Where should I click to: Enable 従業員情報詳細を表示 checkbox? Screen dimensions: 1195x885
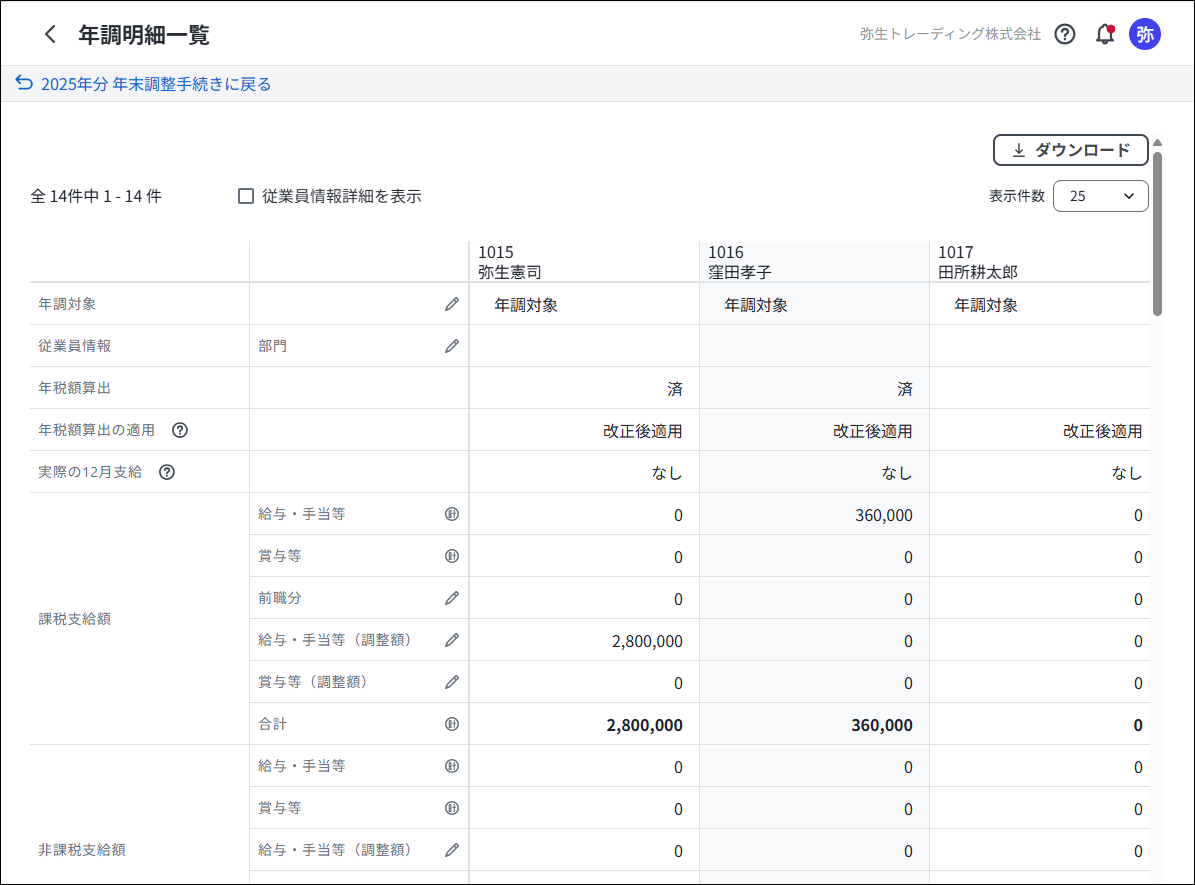(246, 196)
